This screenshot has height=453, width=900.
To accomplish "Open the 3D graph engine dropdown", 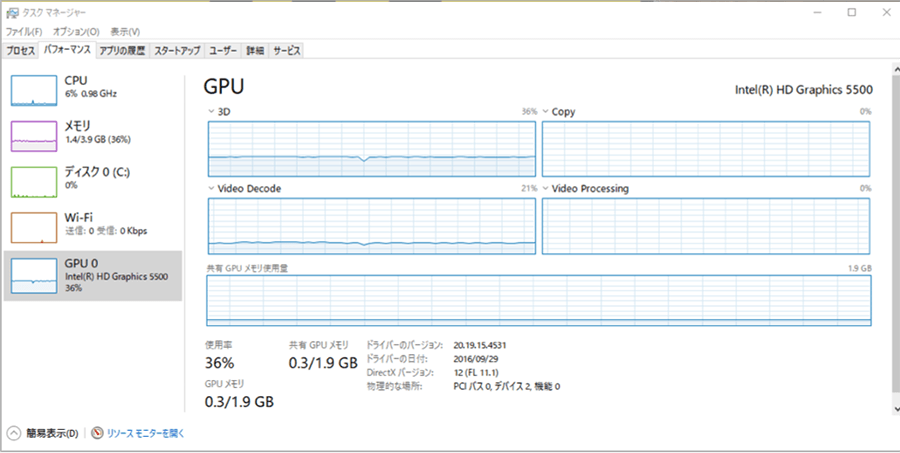I will [x=211, y=111].
